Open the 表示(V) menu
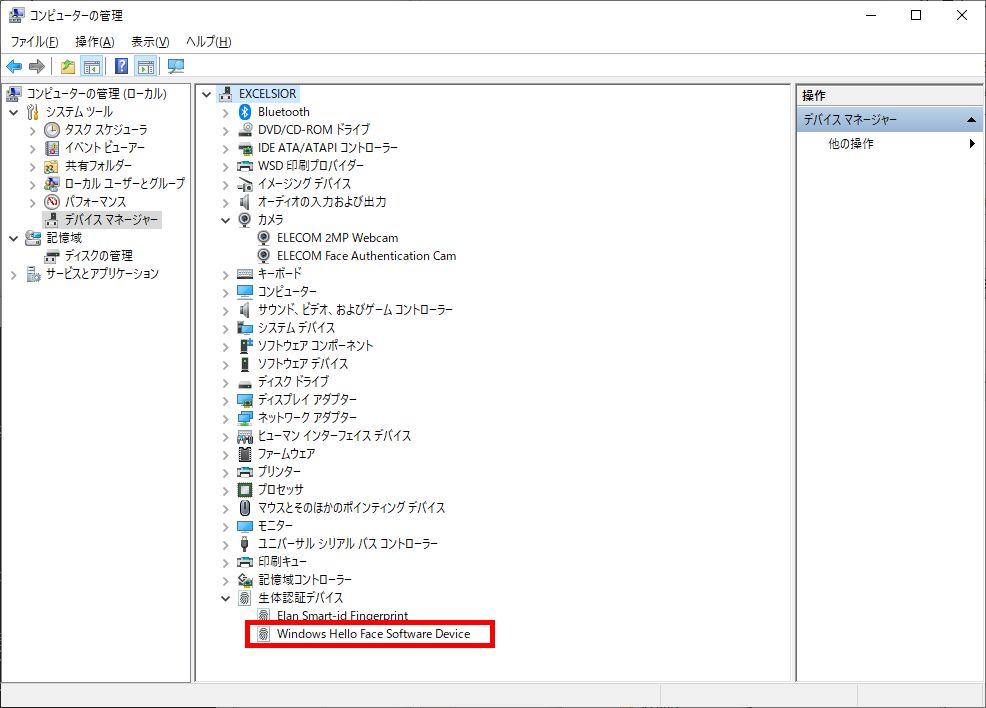The height and width of the screenshot is (708, 986). click(x=150, y=42)
